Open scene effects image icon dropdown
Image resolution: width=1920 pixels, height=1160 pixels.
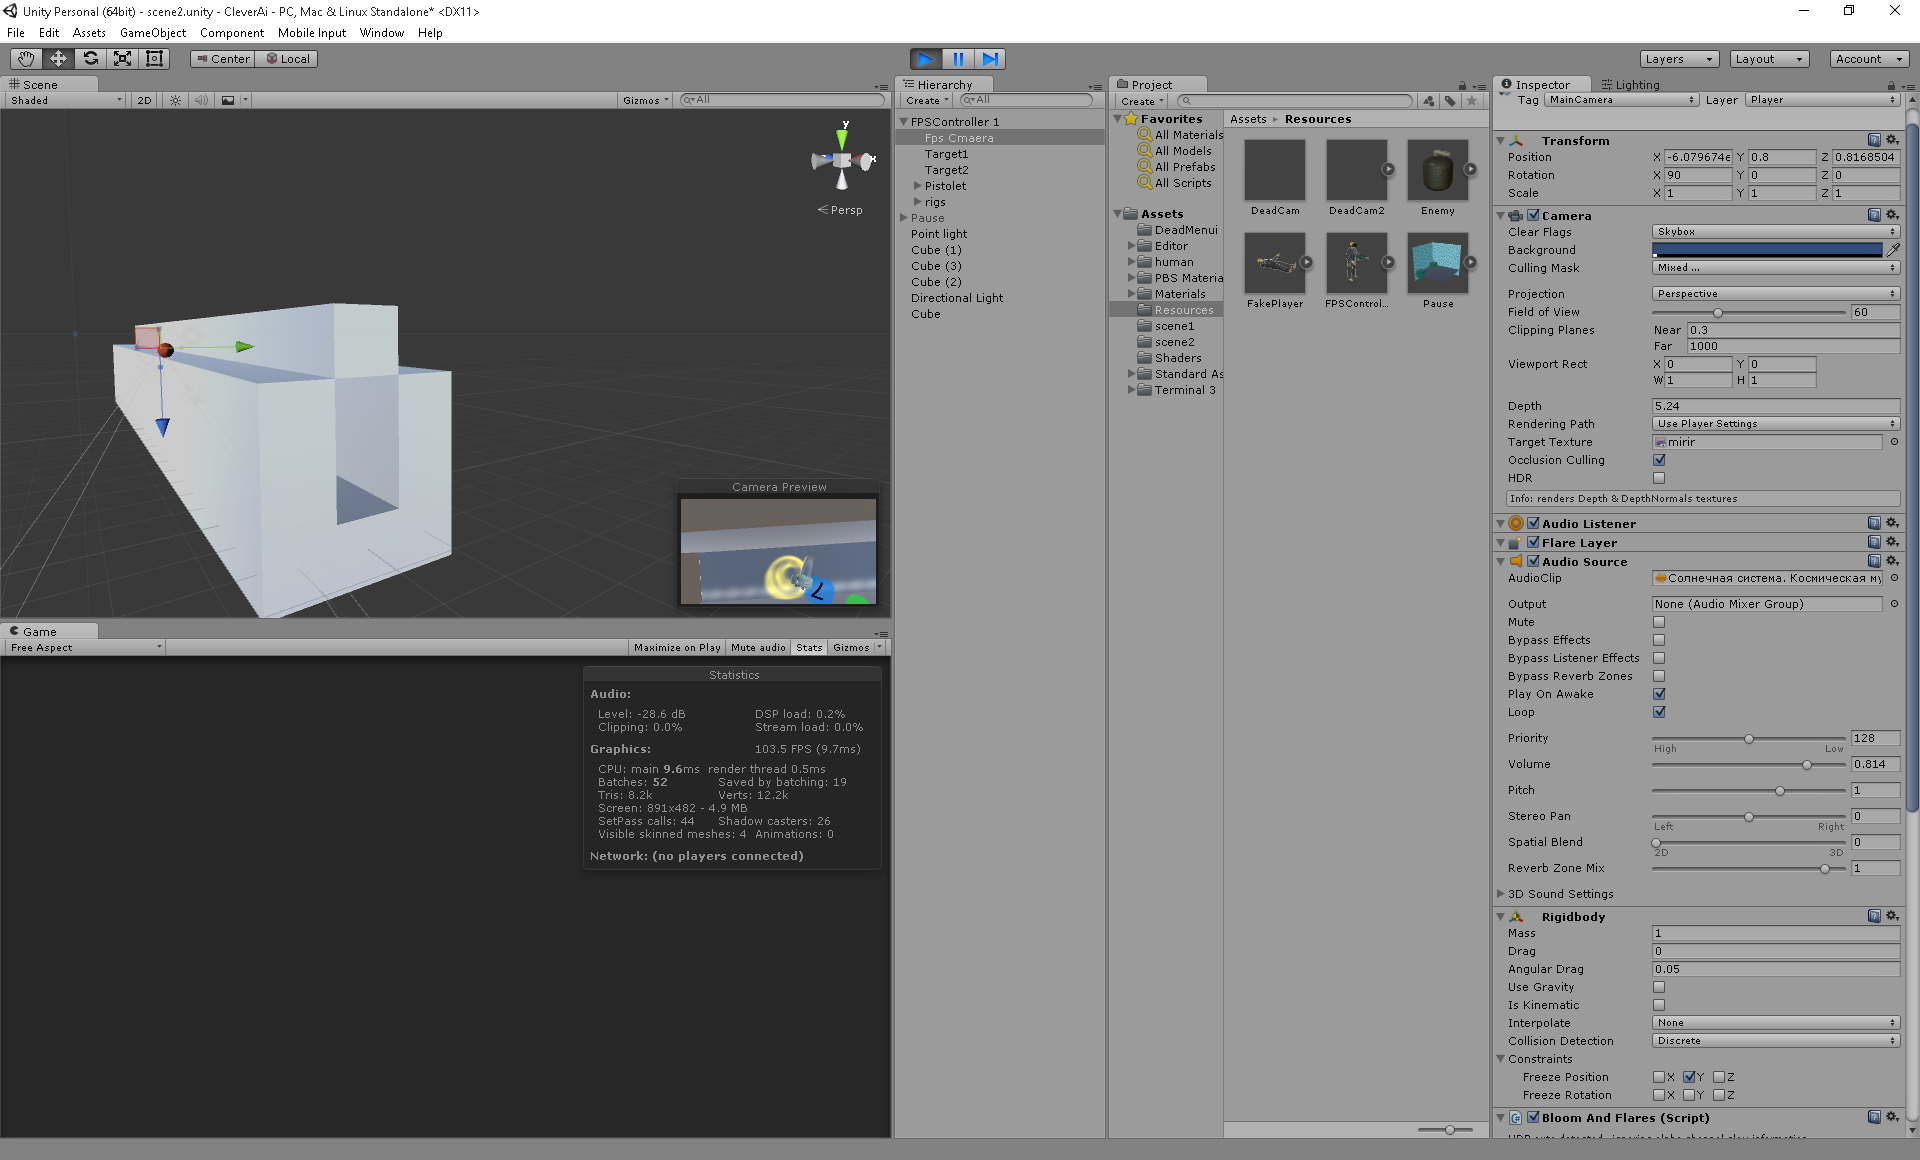point(233,100)
